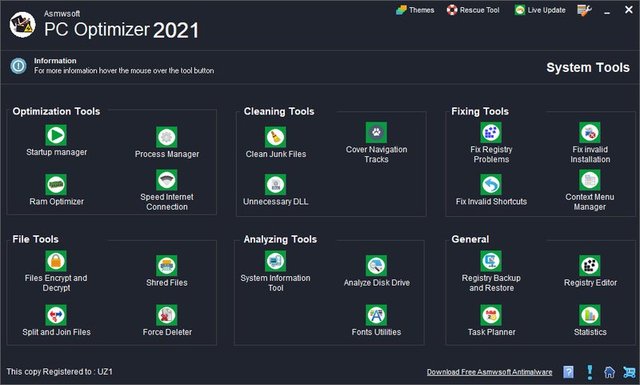Open the Unnecessary DLL cleaner
Image resolution: width=640 pixels, height=385 pixels.
pyautogui.click(x=276, y=185)
